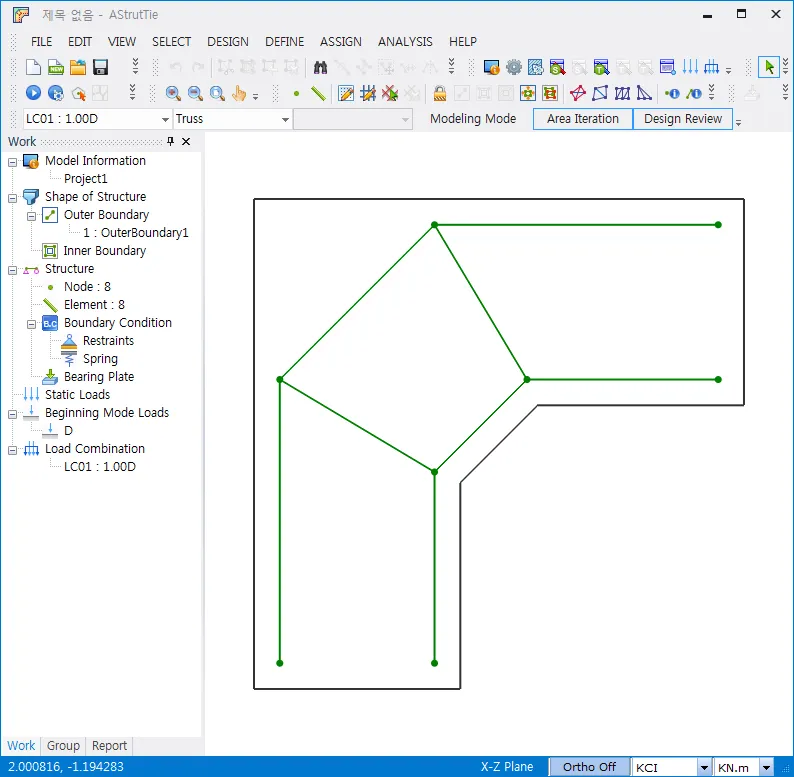Click the strut property S icon
The height and width of the screenshot is (777, 794).
(557, 67)
